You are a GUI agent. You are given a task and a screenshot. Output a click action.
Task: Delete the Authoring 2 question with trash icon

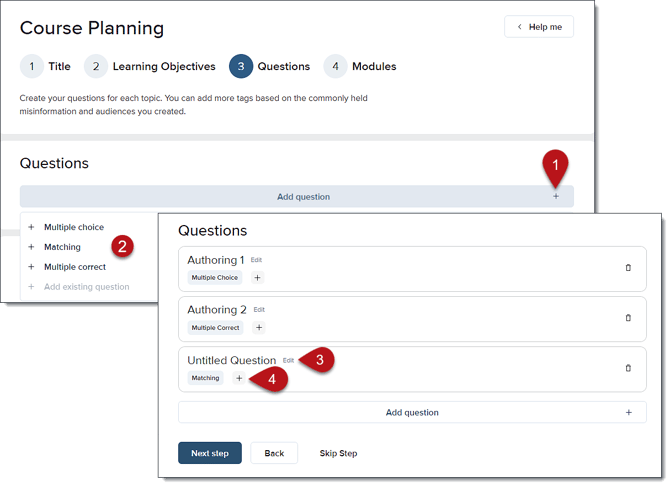tap(628, 318)
